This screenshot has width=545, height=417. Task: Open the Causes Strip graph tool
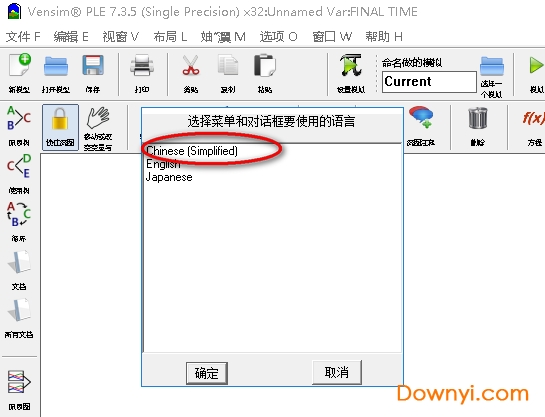pos(19,382)
